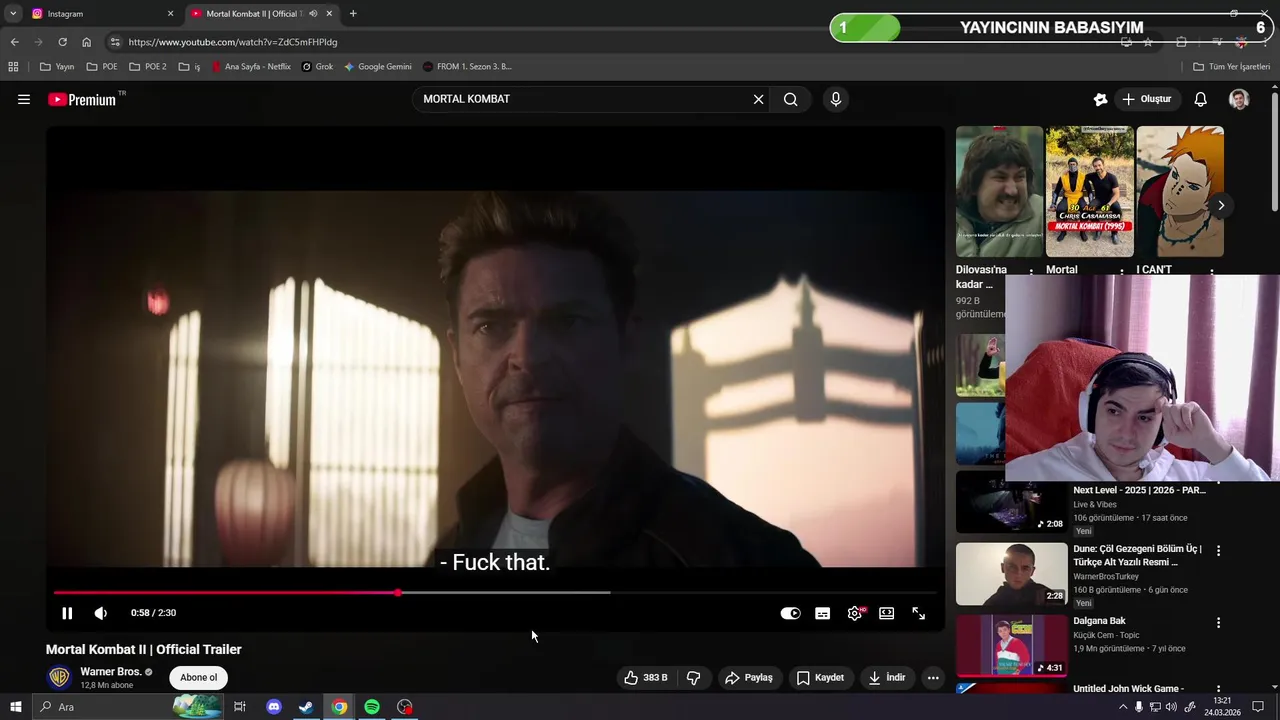The height and width of the screenshot is (720, 1280).
Task: Start voice search via microphone icon
Action: coord(836,99)
